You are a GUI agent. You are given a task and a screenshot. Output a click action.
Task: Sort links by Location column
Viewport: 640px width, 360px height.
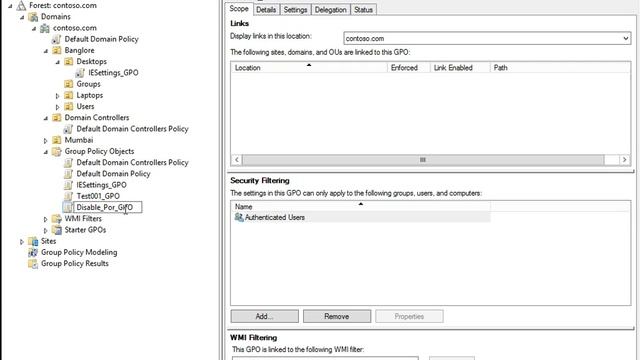pos(309,68)
